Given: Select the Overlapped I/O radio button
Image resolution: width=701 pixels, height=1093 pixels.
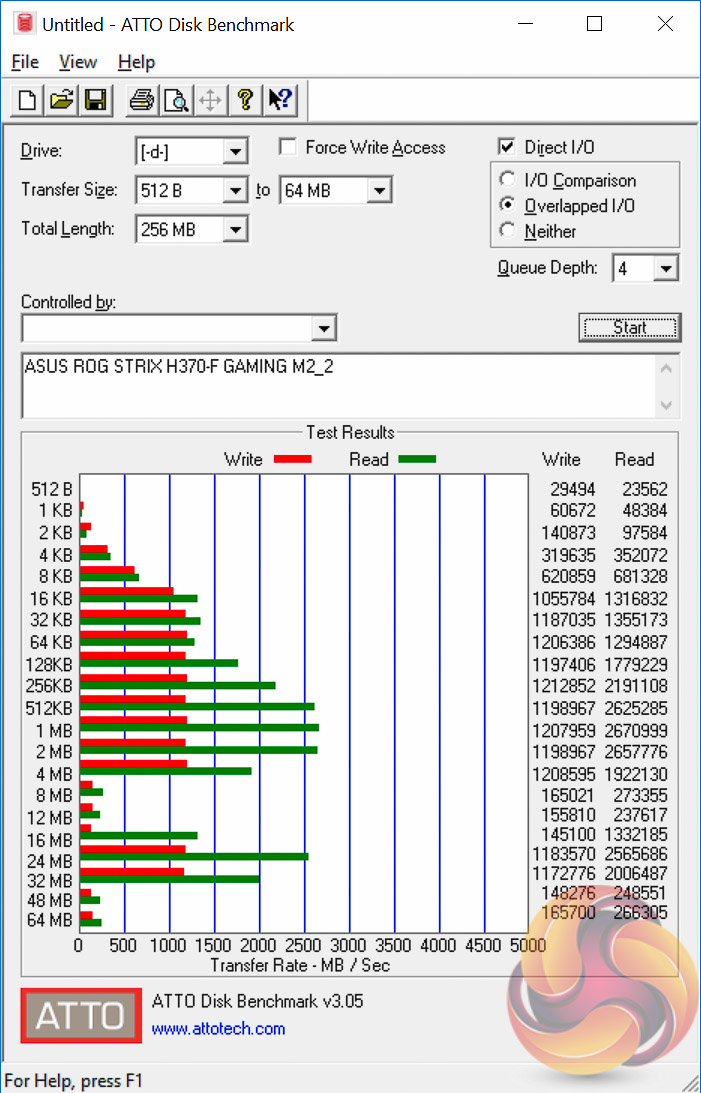Looking at the screenshot, I should coord(507,205).
